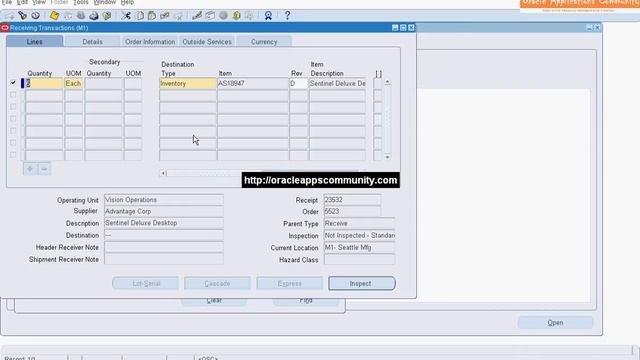The height and width of the screenshot is (360, 640).
Task: Click the Shipment Receiver Note field
Action: point(164,259)
